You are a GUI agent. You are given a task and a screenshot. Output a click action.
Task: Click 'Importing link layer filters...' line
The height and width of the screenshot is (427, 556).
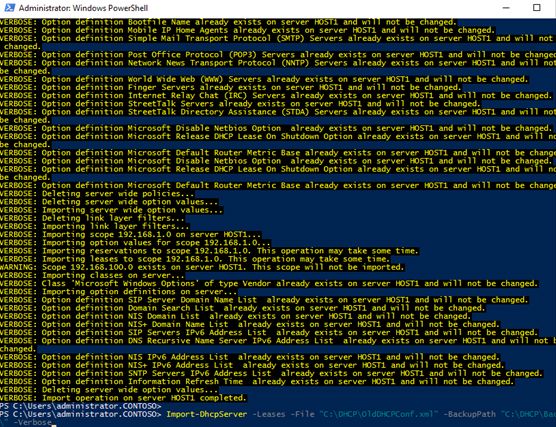[x=95, y=226]
